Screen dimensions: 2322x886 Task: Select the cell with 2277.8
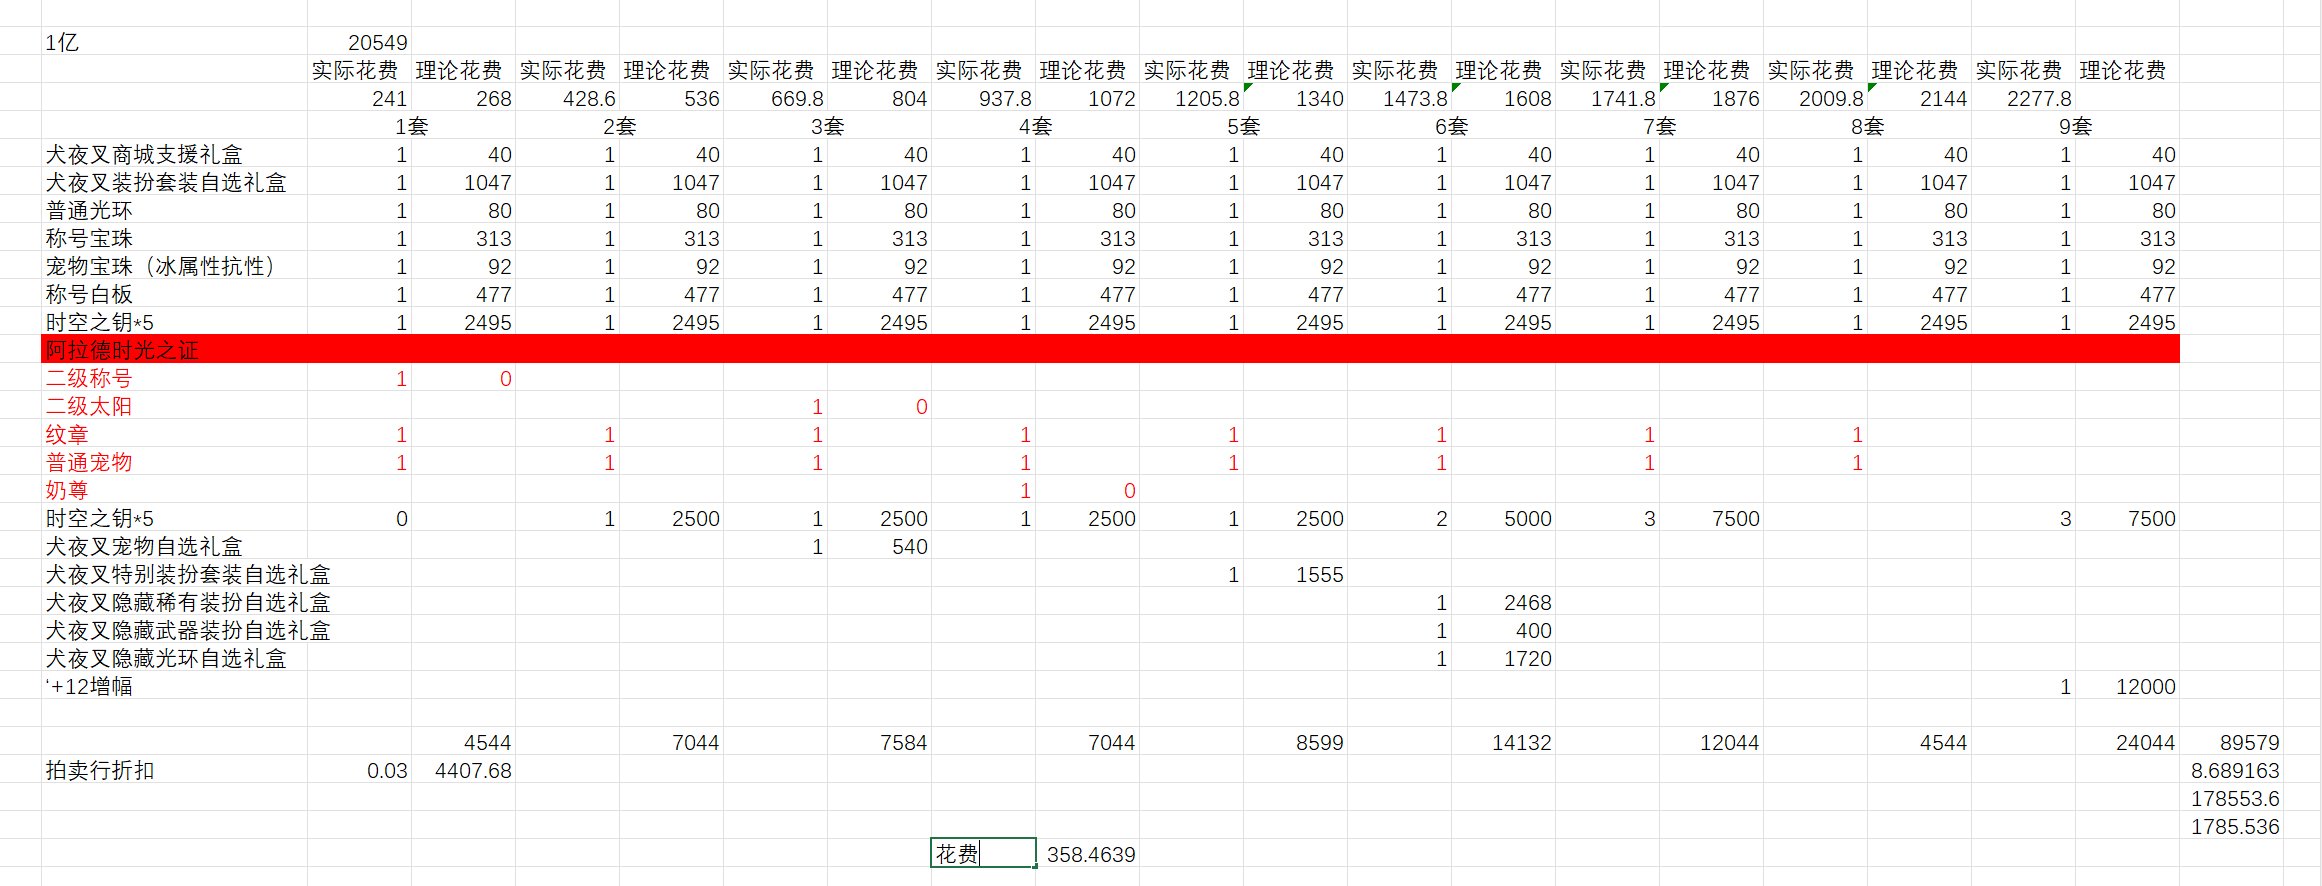click(2024, 99)
